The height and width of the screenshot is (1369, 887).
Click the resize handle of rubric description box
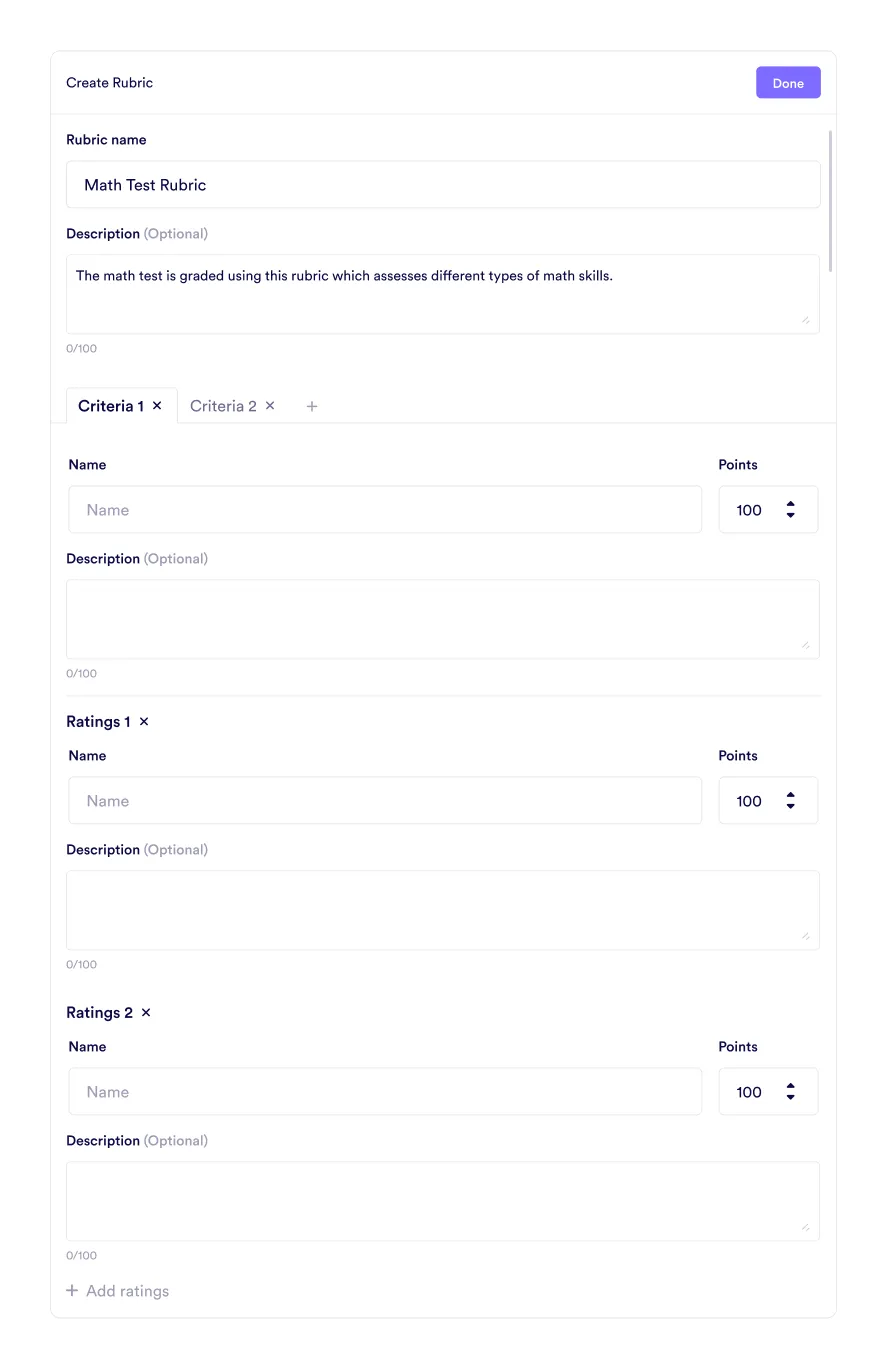(806, 320)
